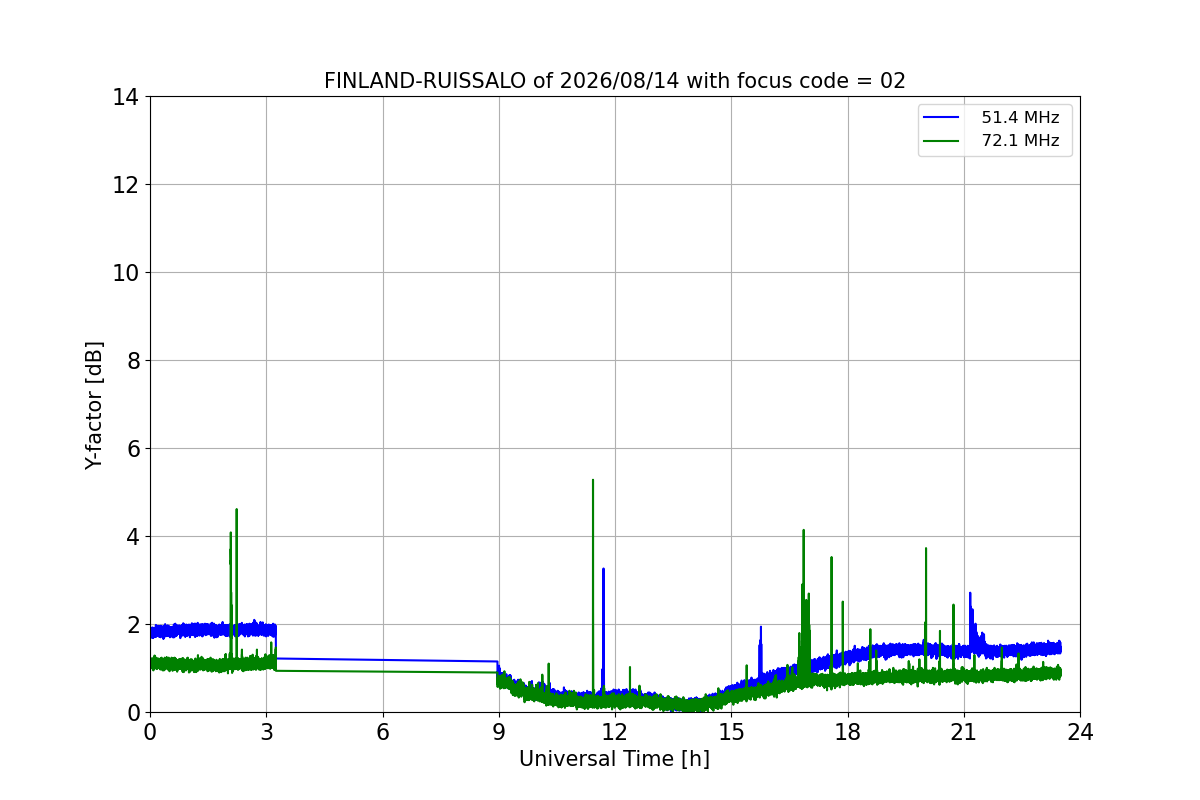Click the Y-factor [dB] axis label
Image resolution: width=1200 pixels, height=800 pixels.
(94, 405)
